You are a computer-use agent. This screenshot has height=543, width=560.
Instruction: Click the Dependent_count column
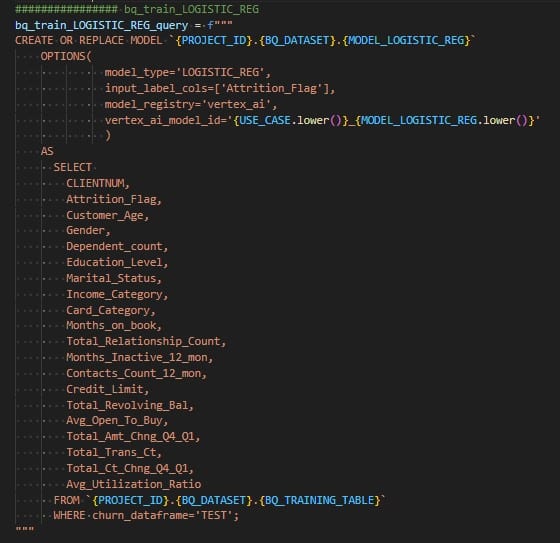114,246
